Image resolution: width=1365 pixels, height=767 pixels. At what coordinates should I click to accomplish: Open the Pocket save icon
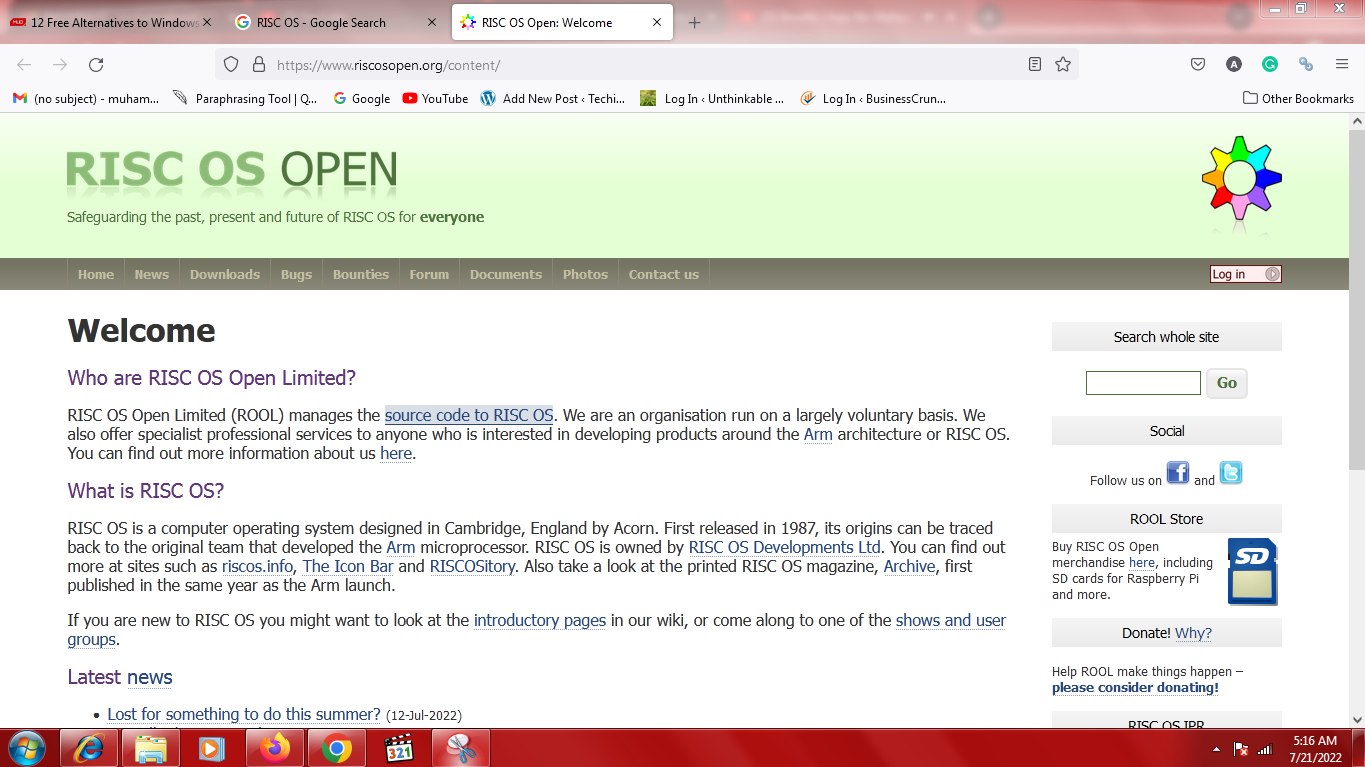pyautogui.click(x=1198, y=64)
